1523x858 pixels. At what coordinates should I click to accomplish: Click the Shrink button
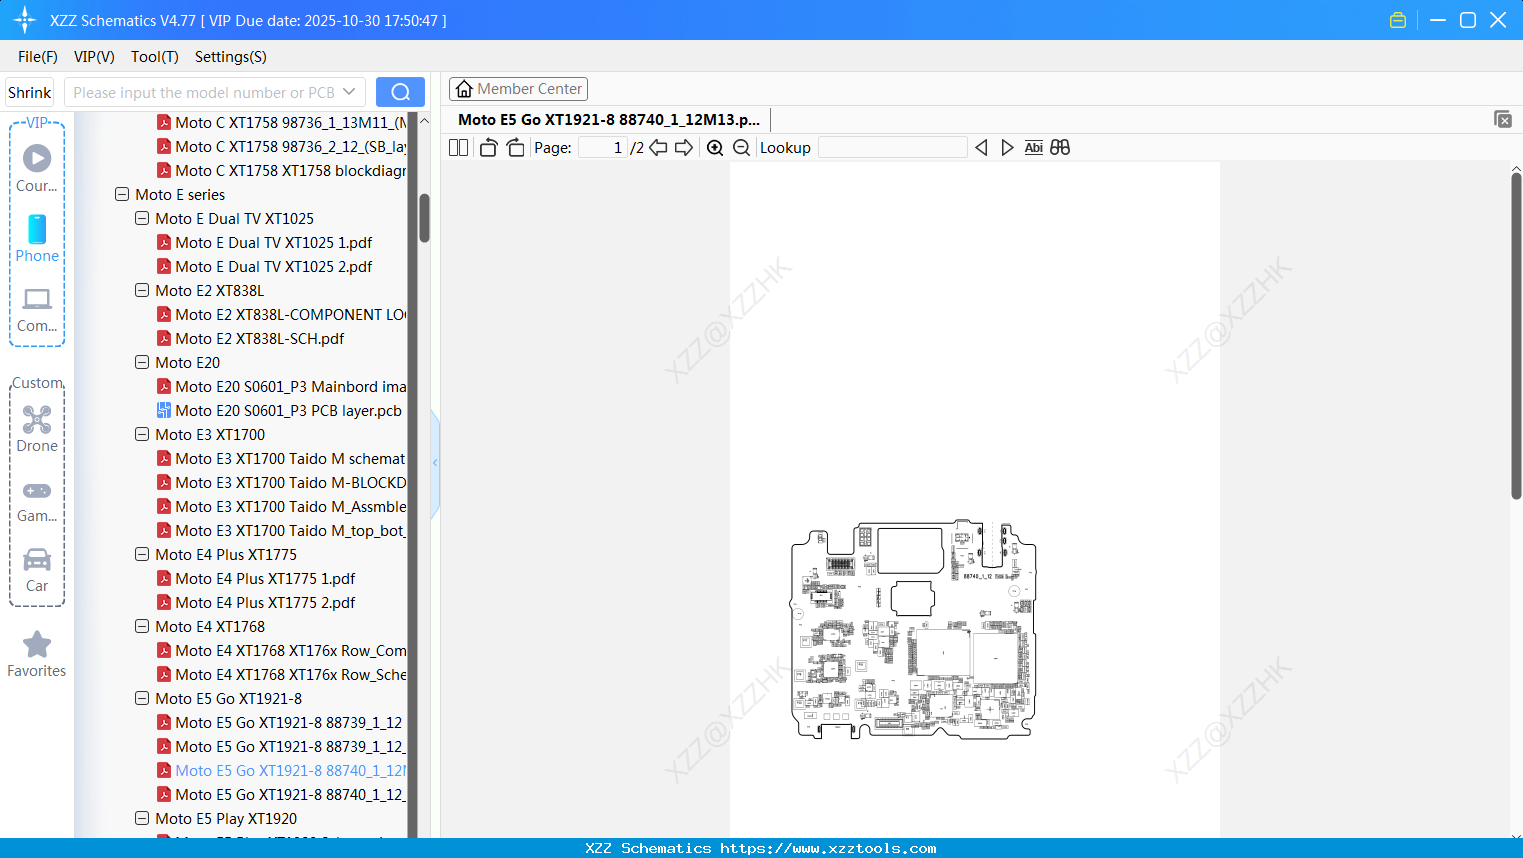tap(29, 92)
